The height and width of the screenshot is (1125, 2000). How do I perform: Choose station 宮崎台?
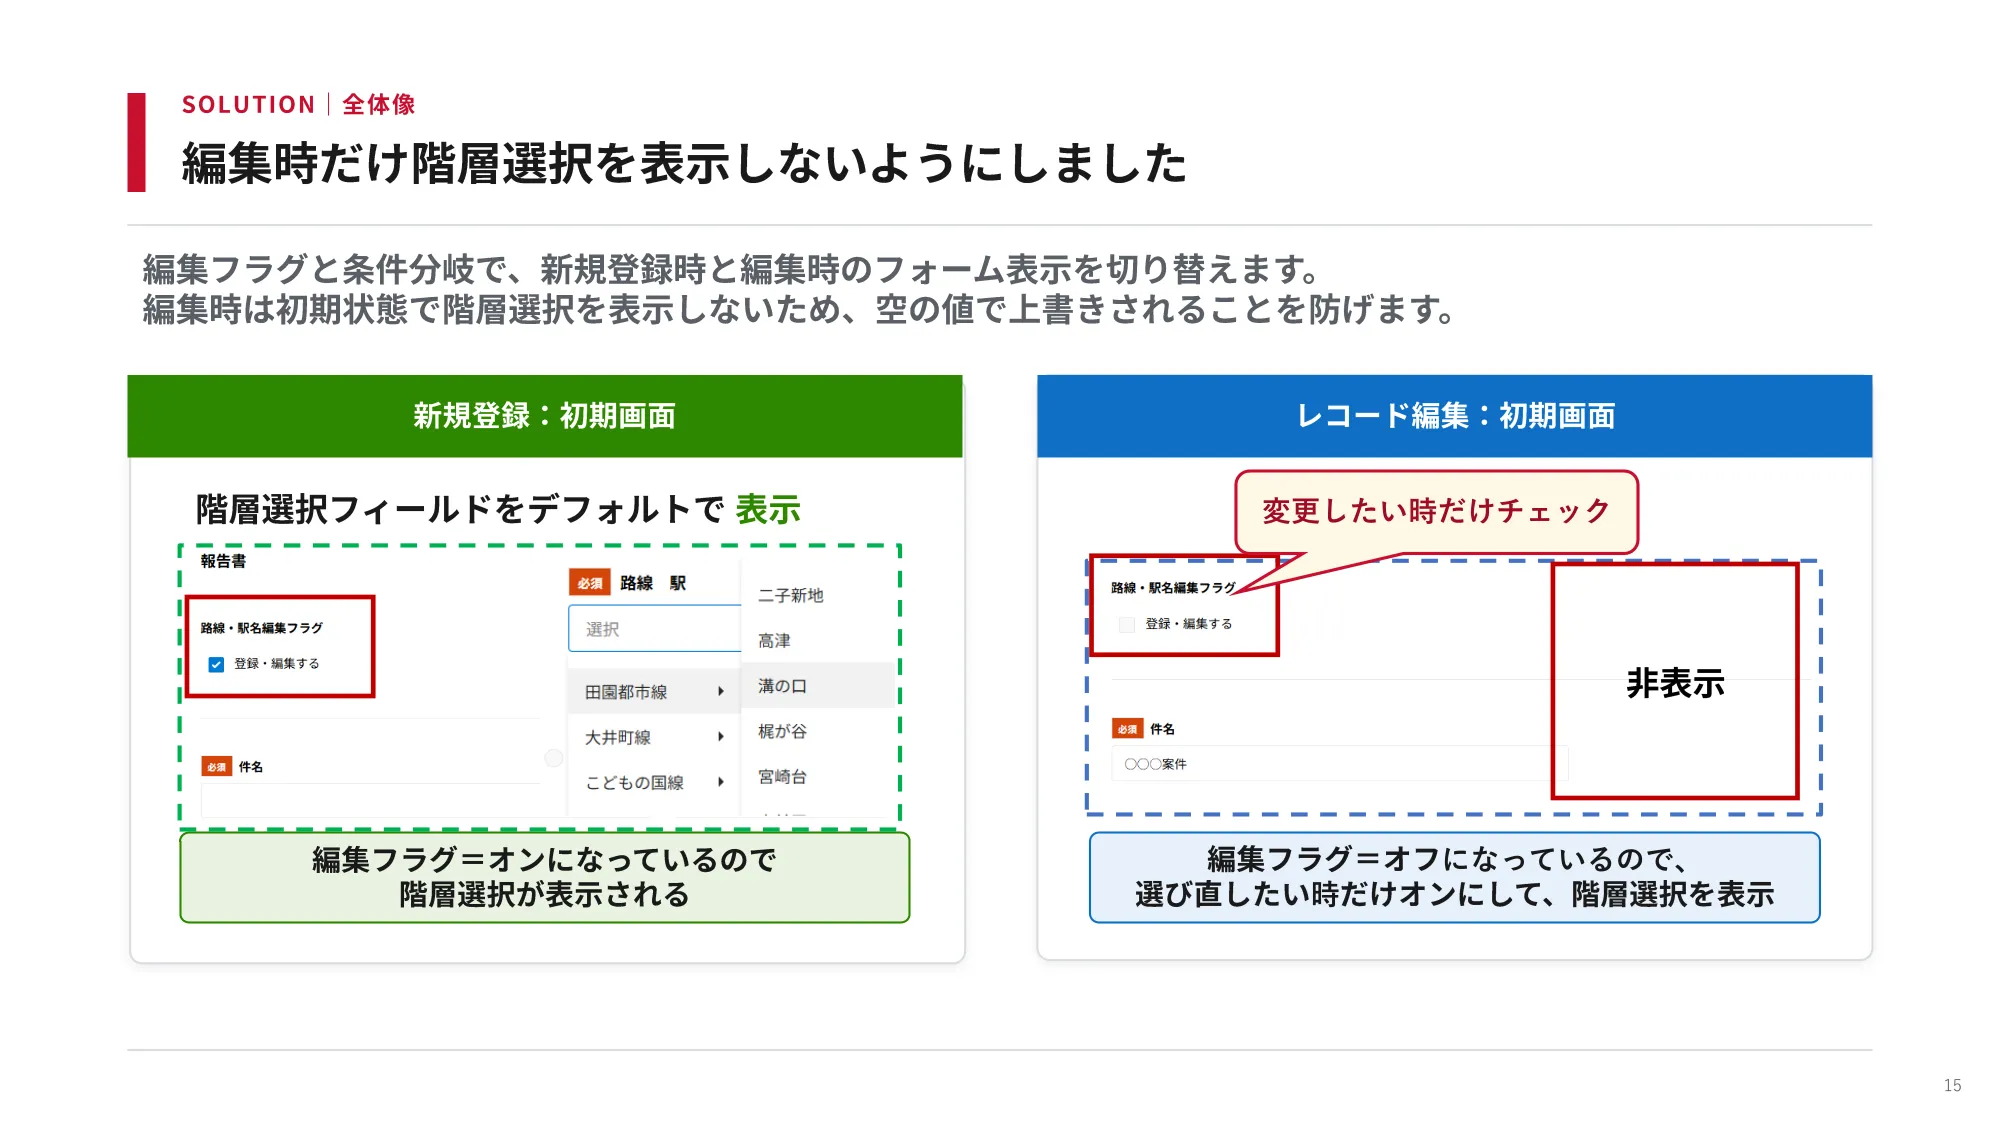pyautogui.click(x=818, y=776)
